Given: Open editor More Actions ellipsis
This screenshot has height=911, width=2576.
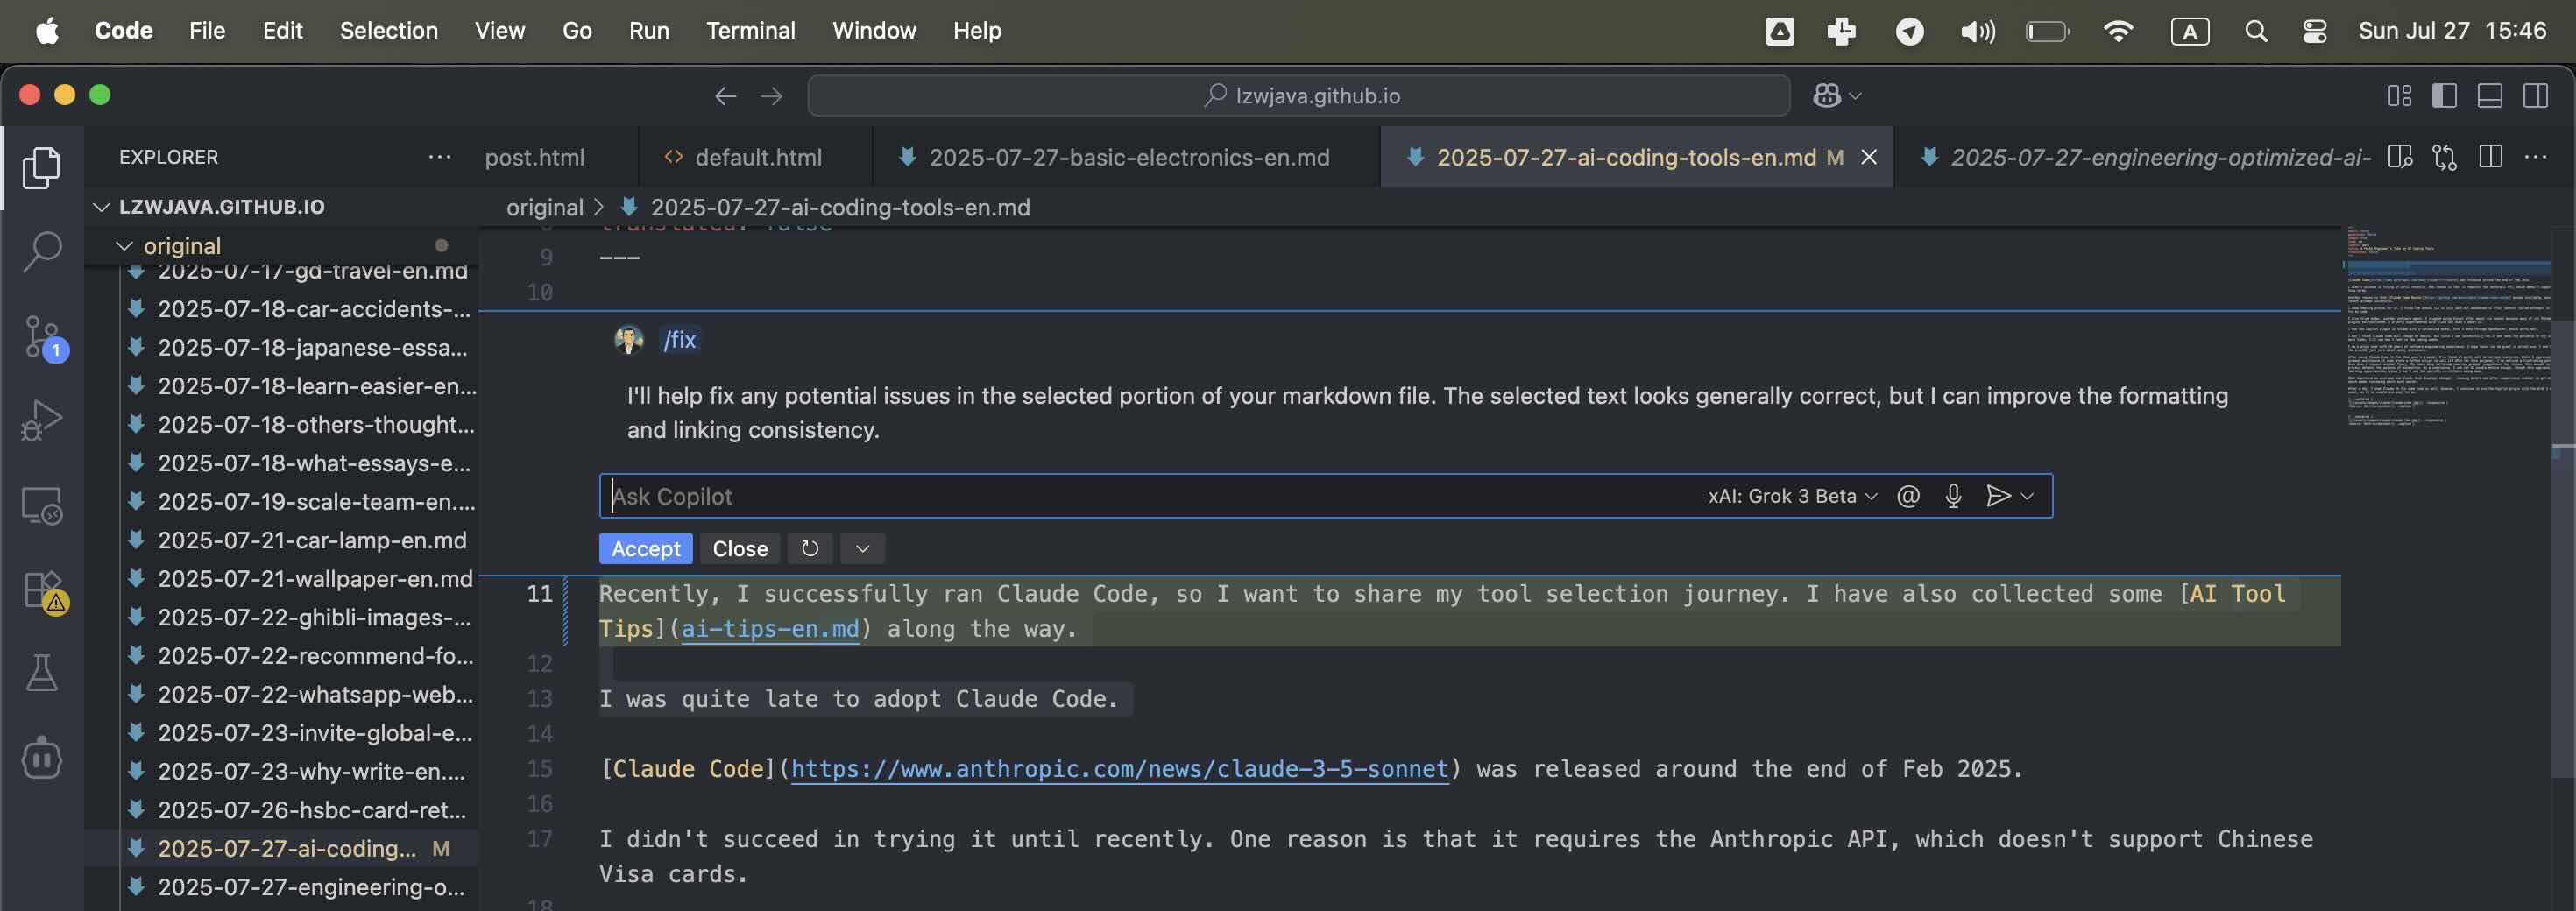Looking at the screenshot, I should point(2535,157).
